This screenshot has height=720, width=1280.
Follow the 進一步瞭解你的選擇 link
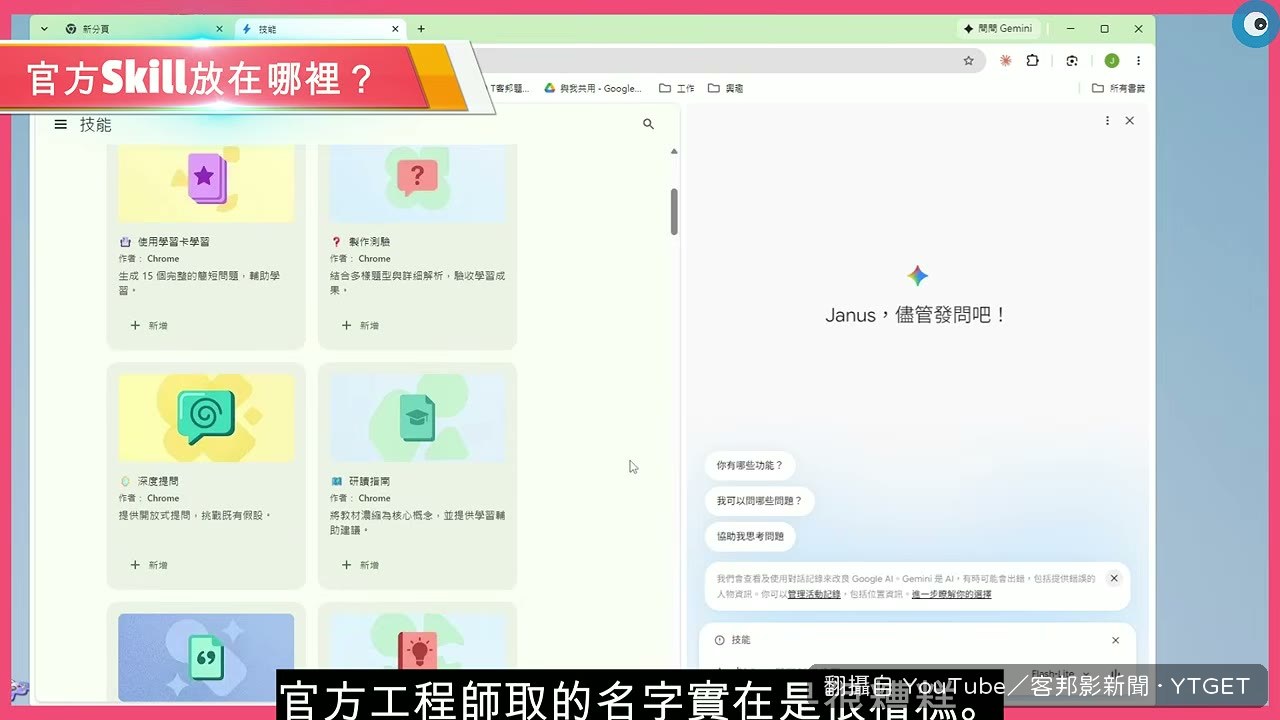pos(951,594)
